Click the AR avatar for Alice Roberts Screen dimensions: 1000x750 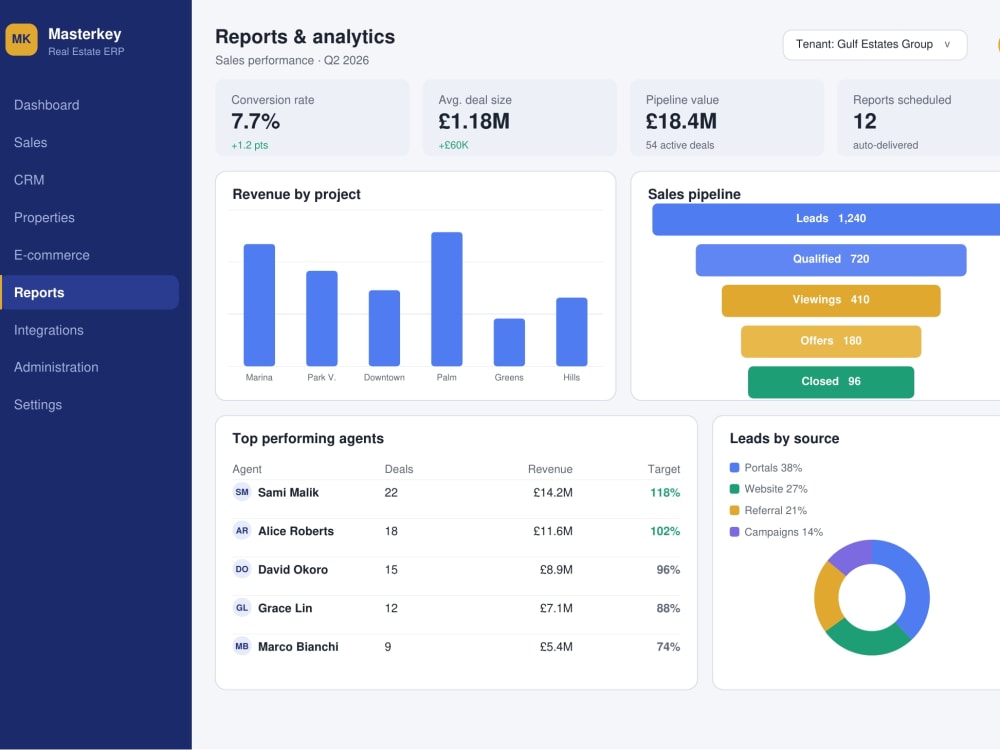(242, 531)
